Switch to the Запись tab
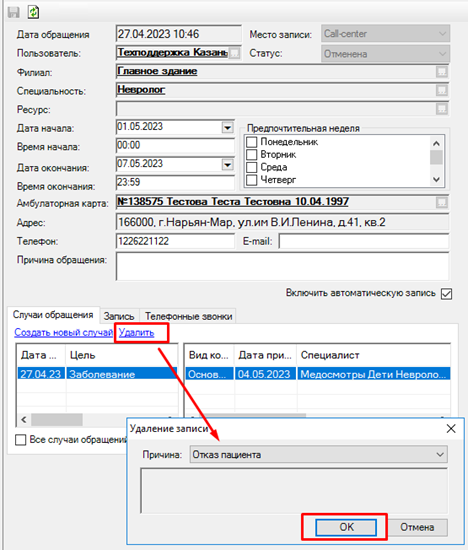468x550 pixels. [119, 316]
